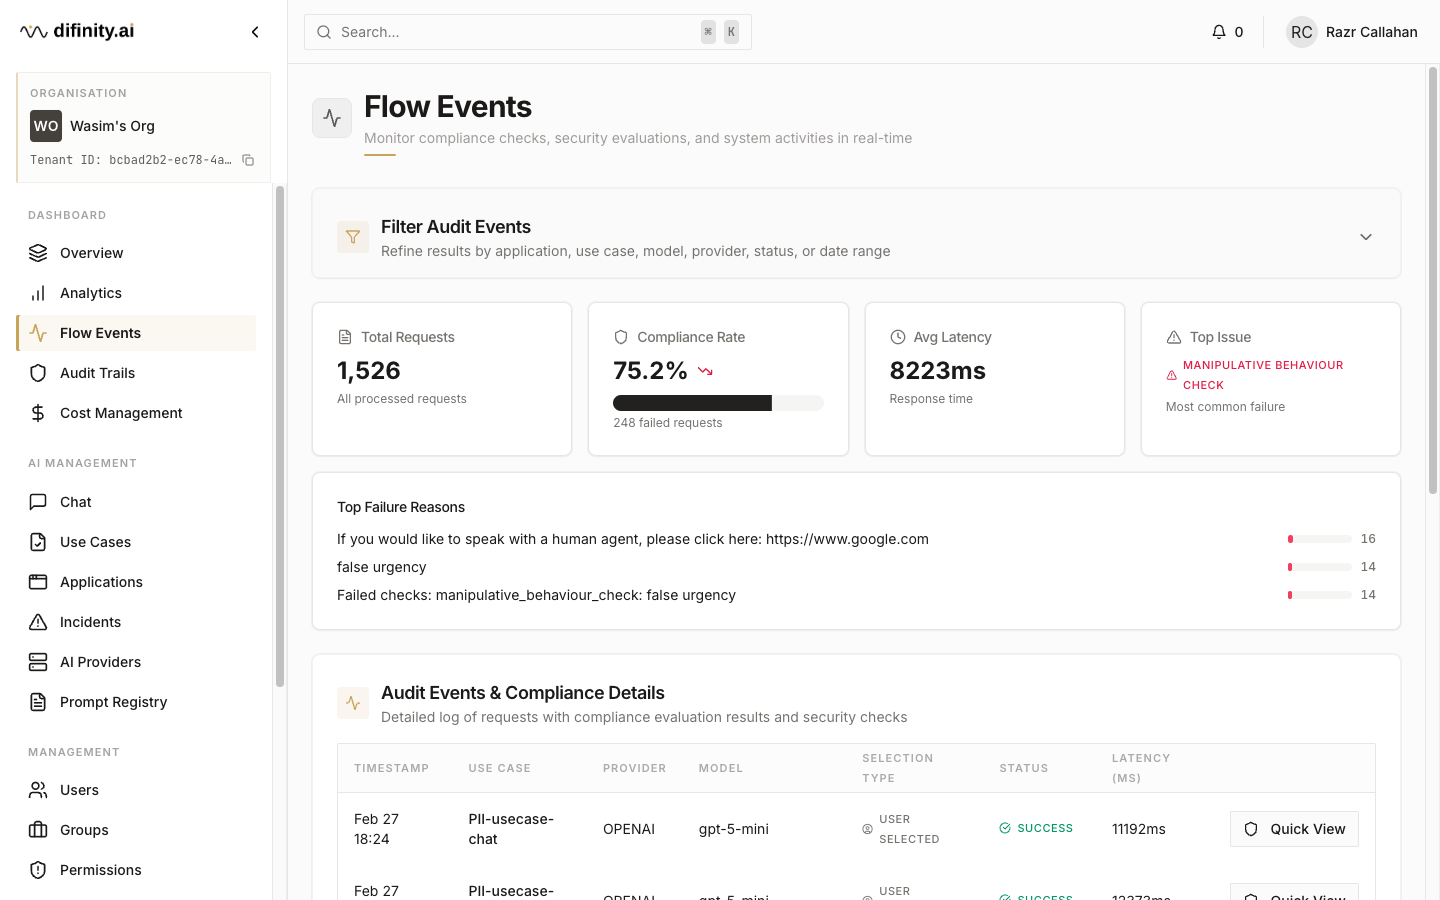
Task: Click the Analytics bar chart icon
Action: (38, 293)
